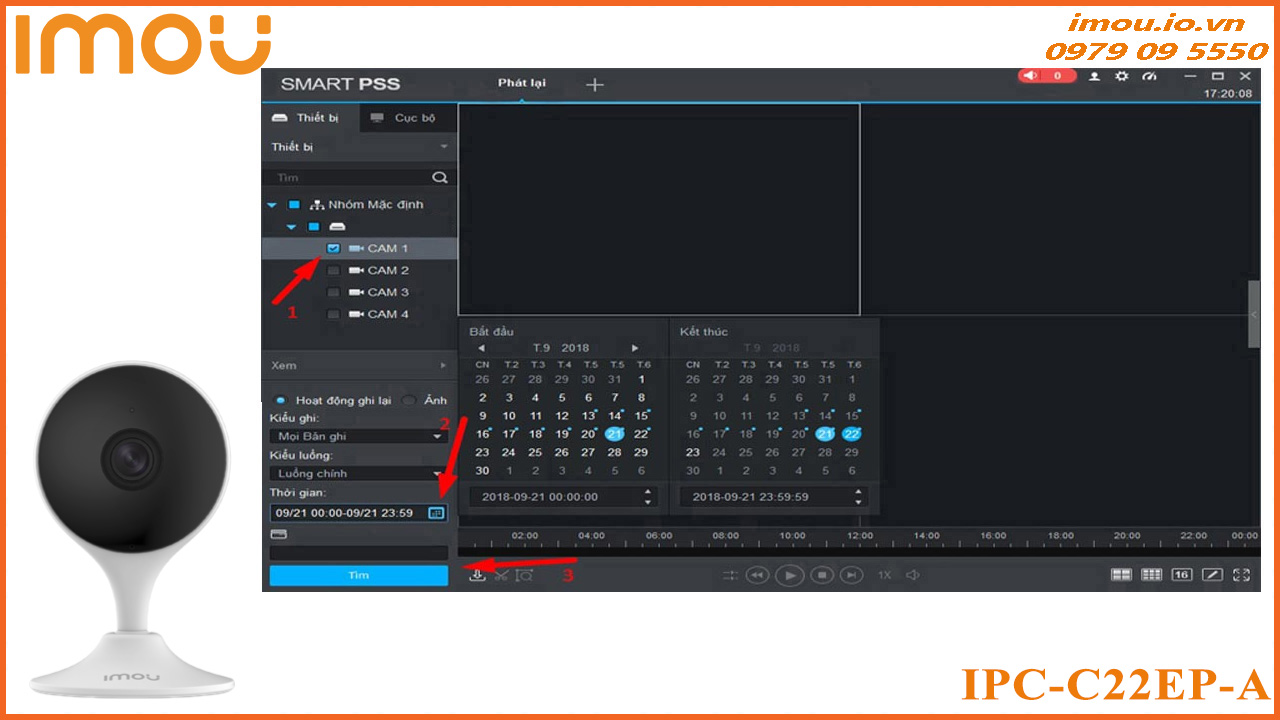Click the download recording icon

pyautogui.click(x=478, y=575)
